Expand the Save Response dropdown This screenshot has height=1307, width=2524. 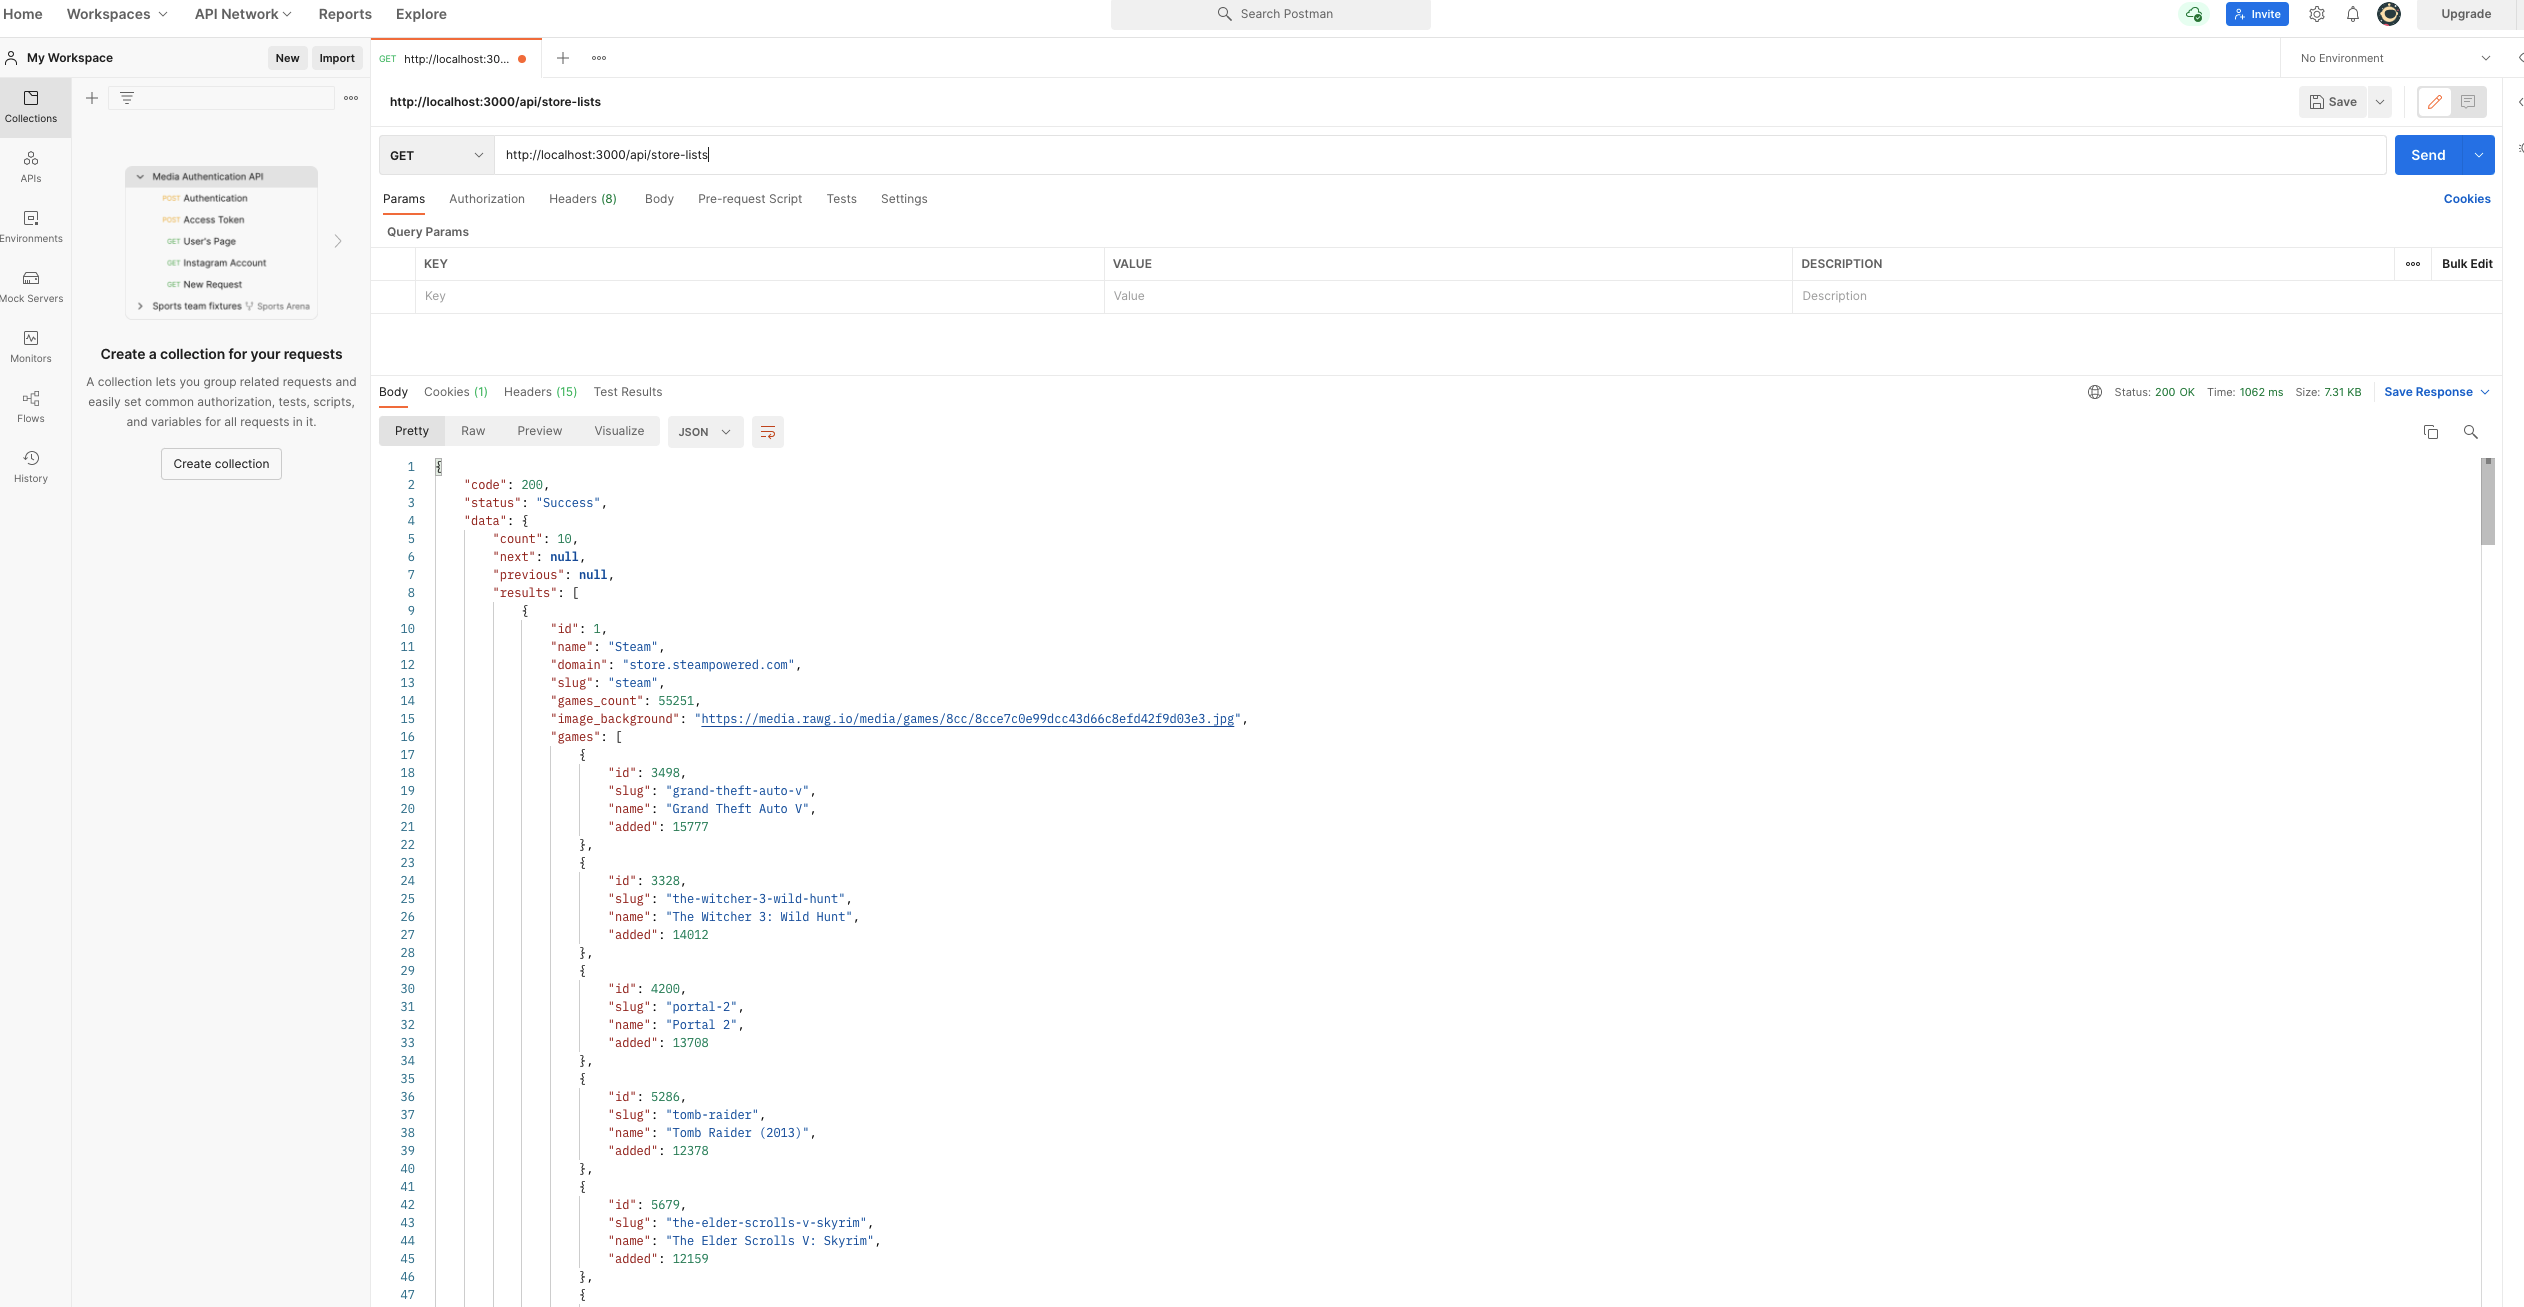coord(2437,392)
